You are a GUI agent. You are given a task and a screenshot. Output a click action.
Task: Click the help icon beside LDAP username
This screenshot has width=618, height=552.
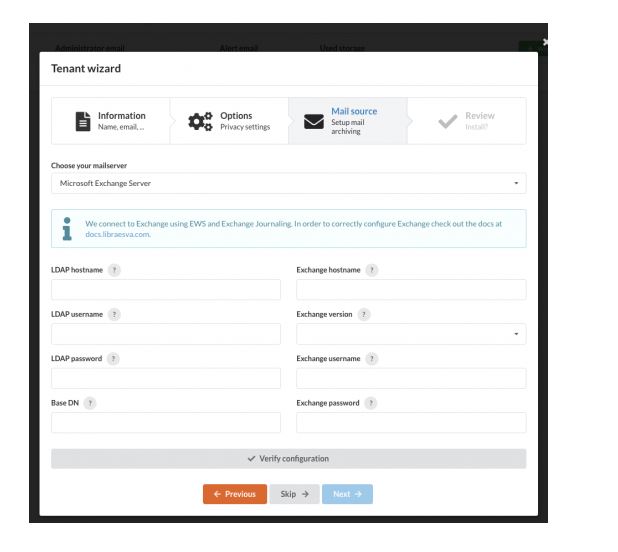pyautogui.click(x=114, y=314)
